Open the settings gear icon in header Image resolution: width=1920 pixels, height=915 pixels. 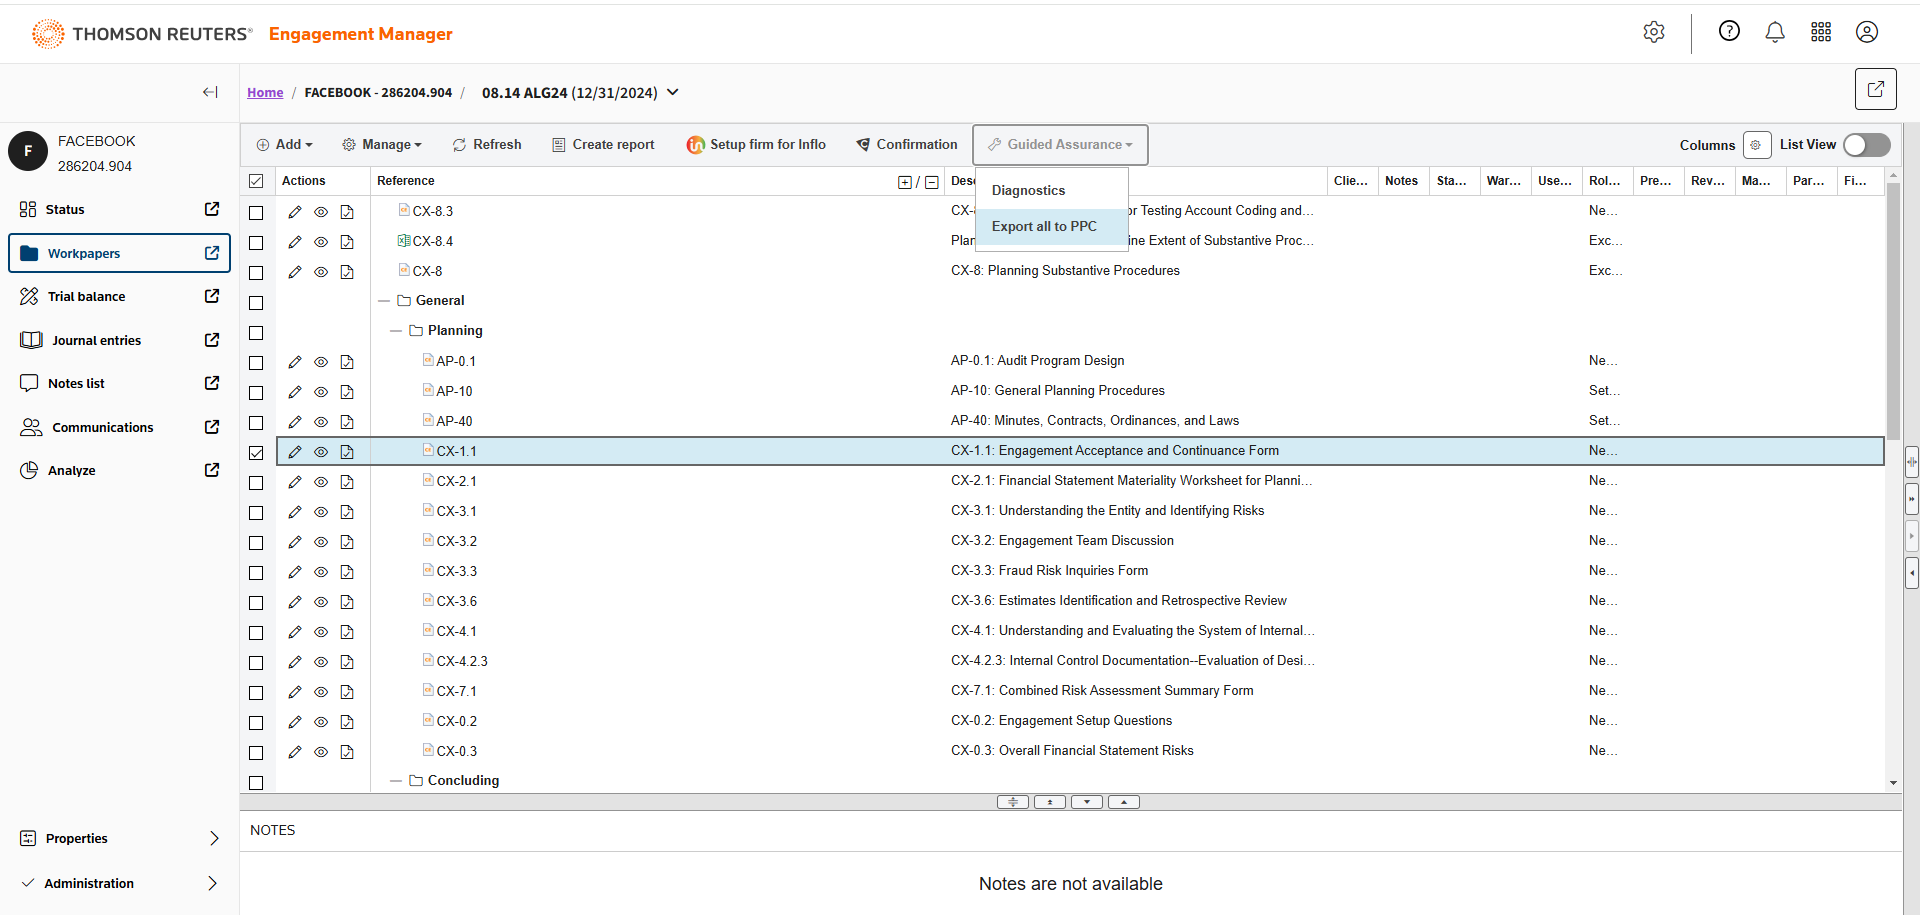point(1654,32)
